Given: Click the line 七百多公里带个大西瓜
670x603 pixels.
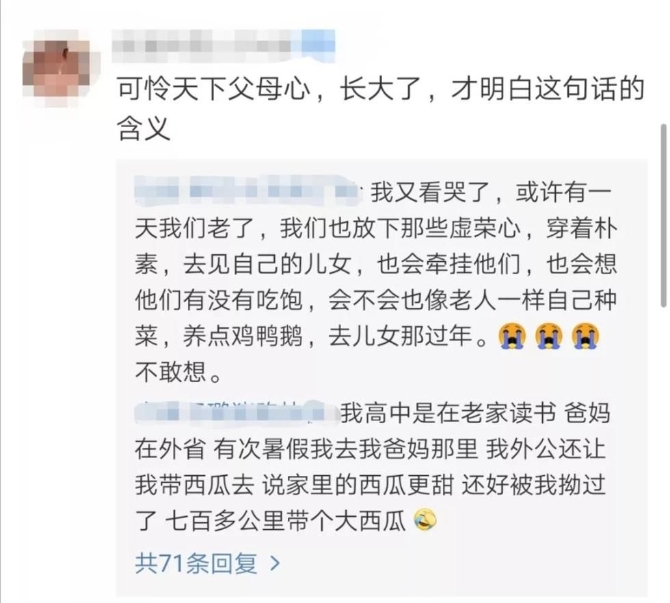Looking at the screenshot, I should pyautogui.click(x=286, y=521).
